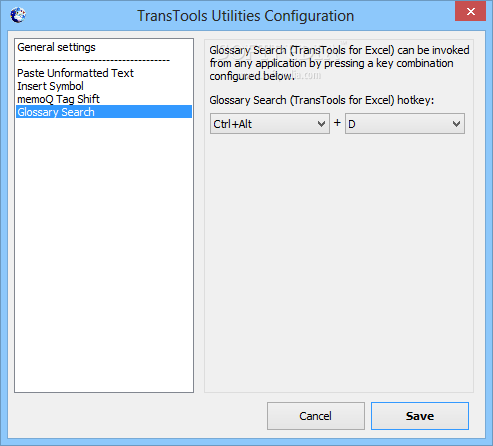Click the Glossary Search hotkey label

tap(322, 100)
